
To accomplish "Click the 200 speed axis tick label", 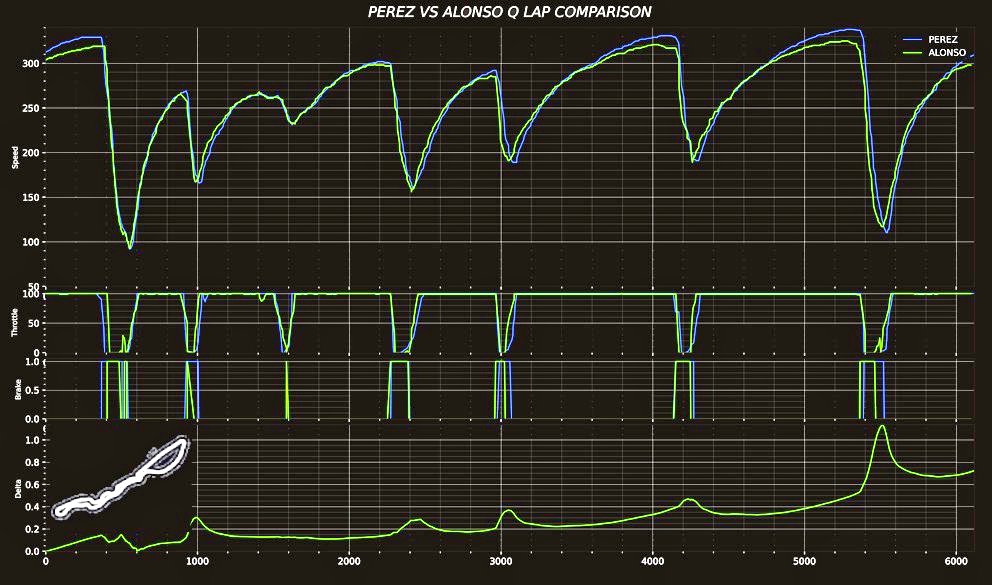I will [32, 153].
